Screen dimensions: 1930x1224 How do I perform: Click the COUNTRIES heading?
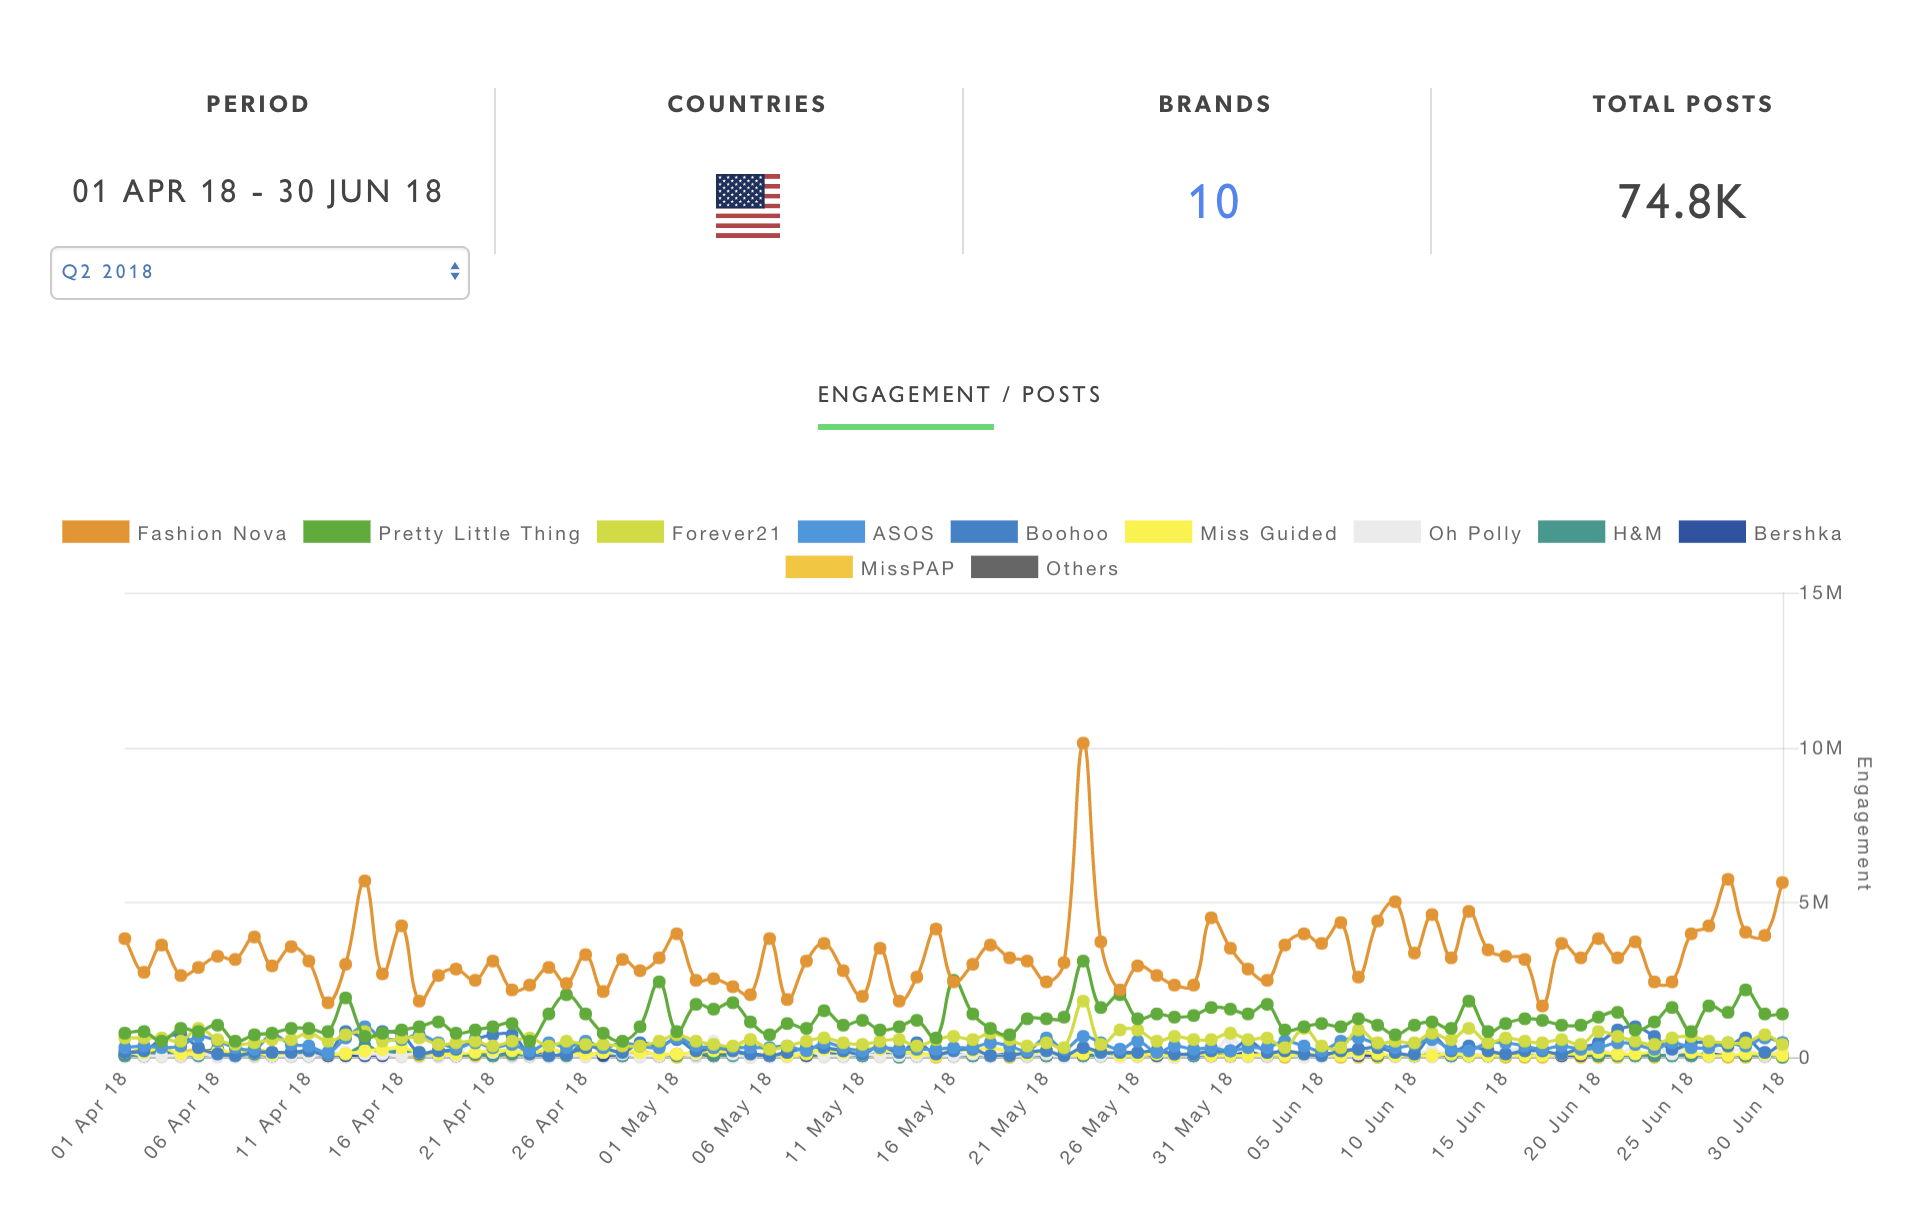(x=747, y=104)
